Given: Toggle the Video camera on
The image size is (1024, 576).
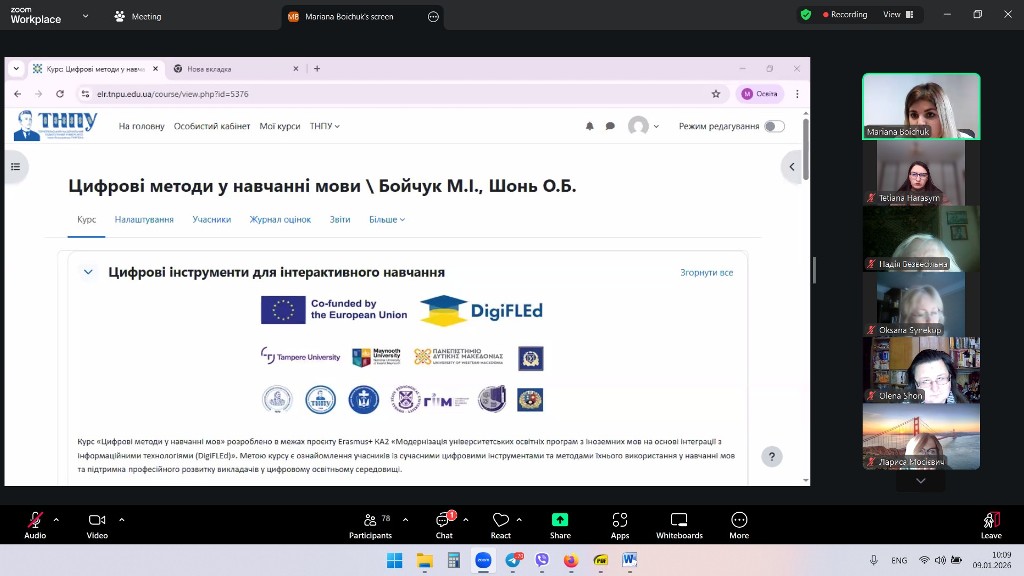Looking at the screenshot, I should [x=97, y=520].
